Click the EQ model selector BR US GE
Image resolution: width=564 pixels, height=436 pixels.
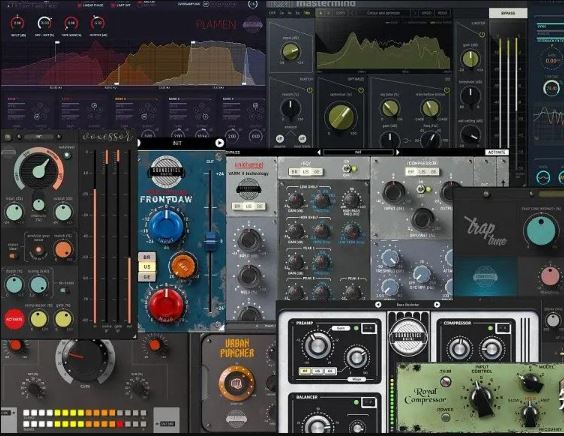[x=306, y=172]
